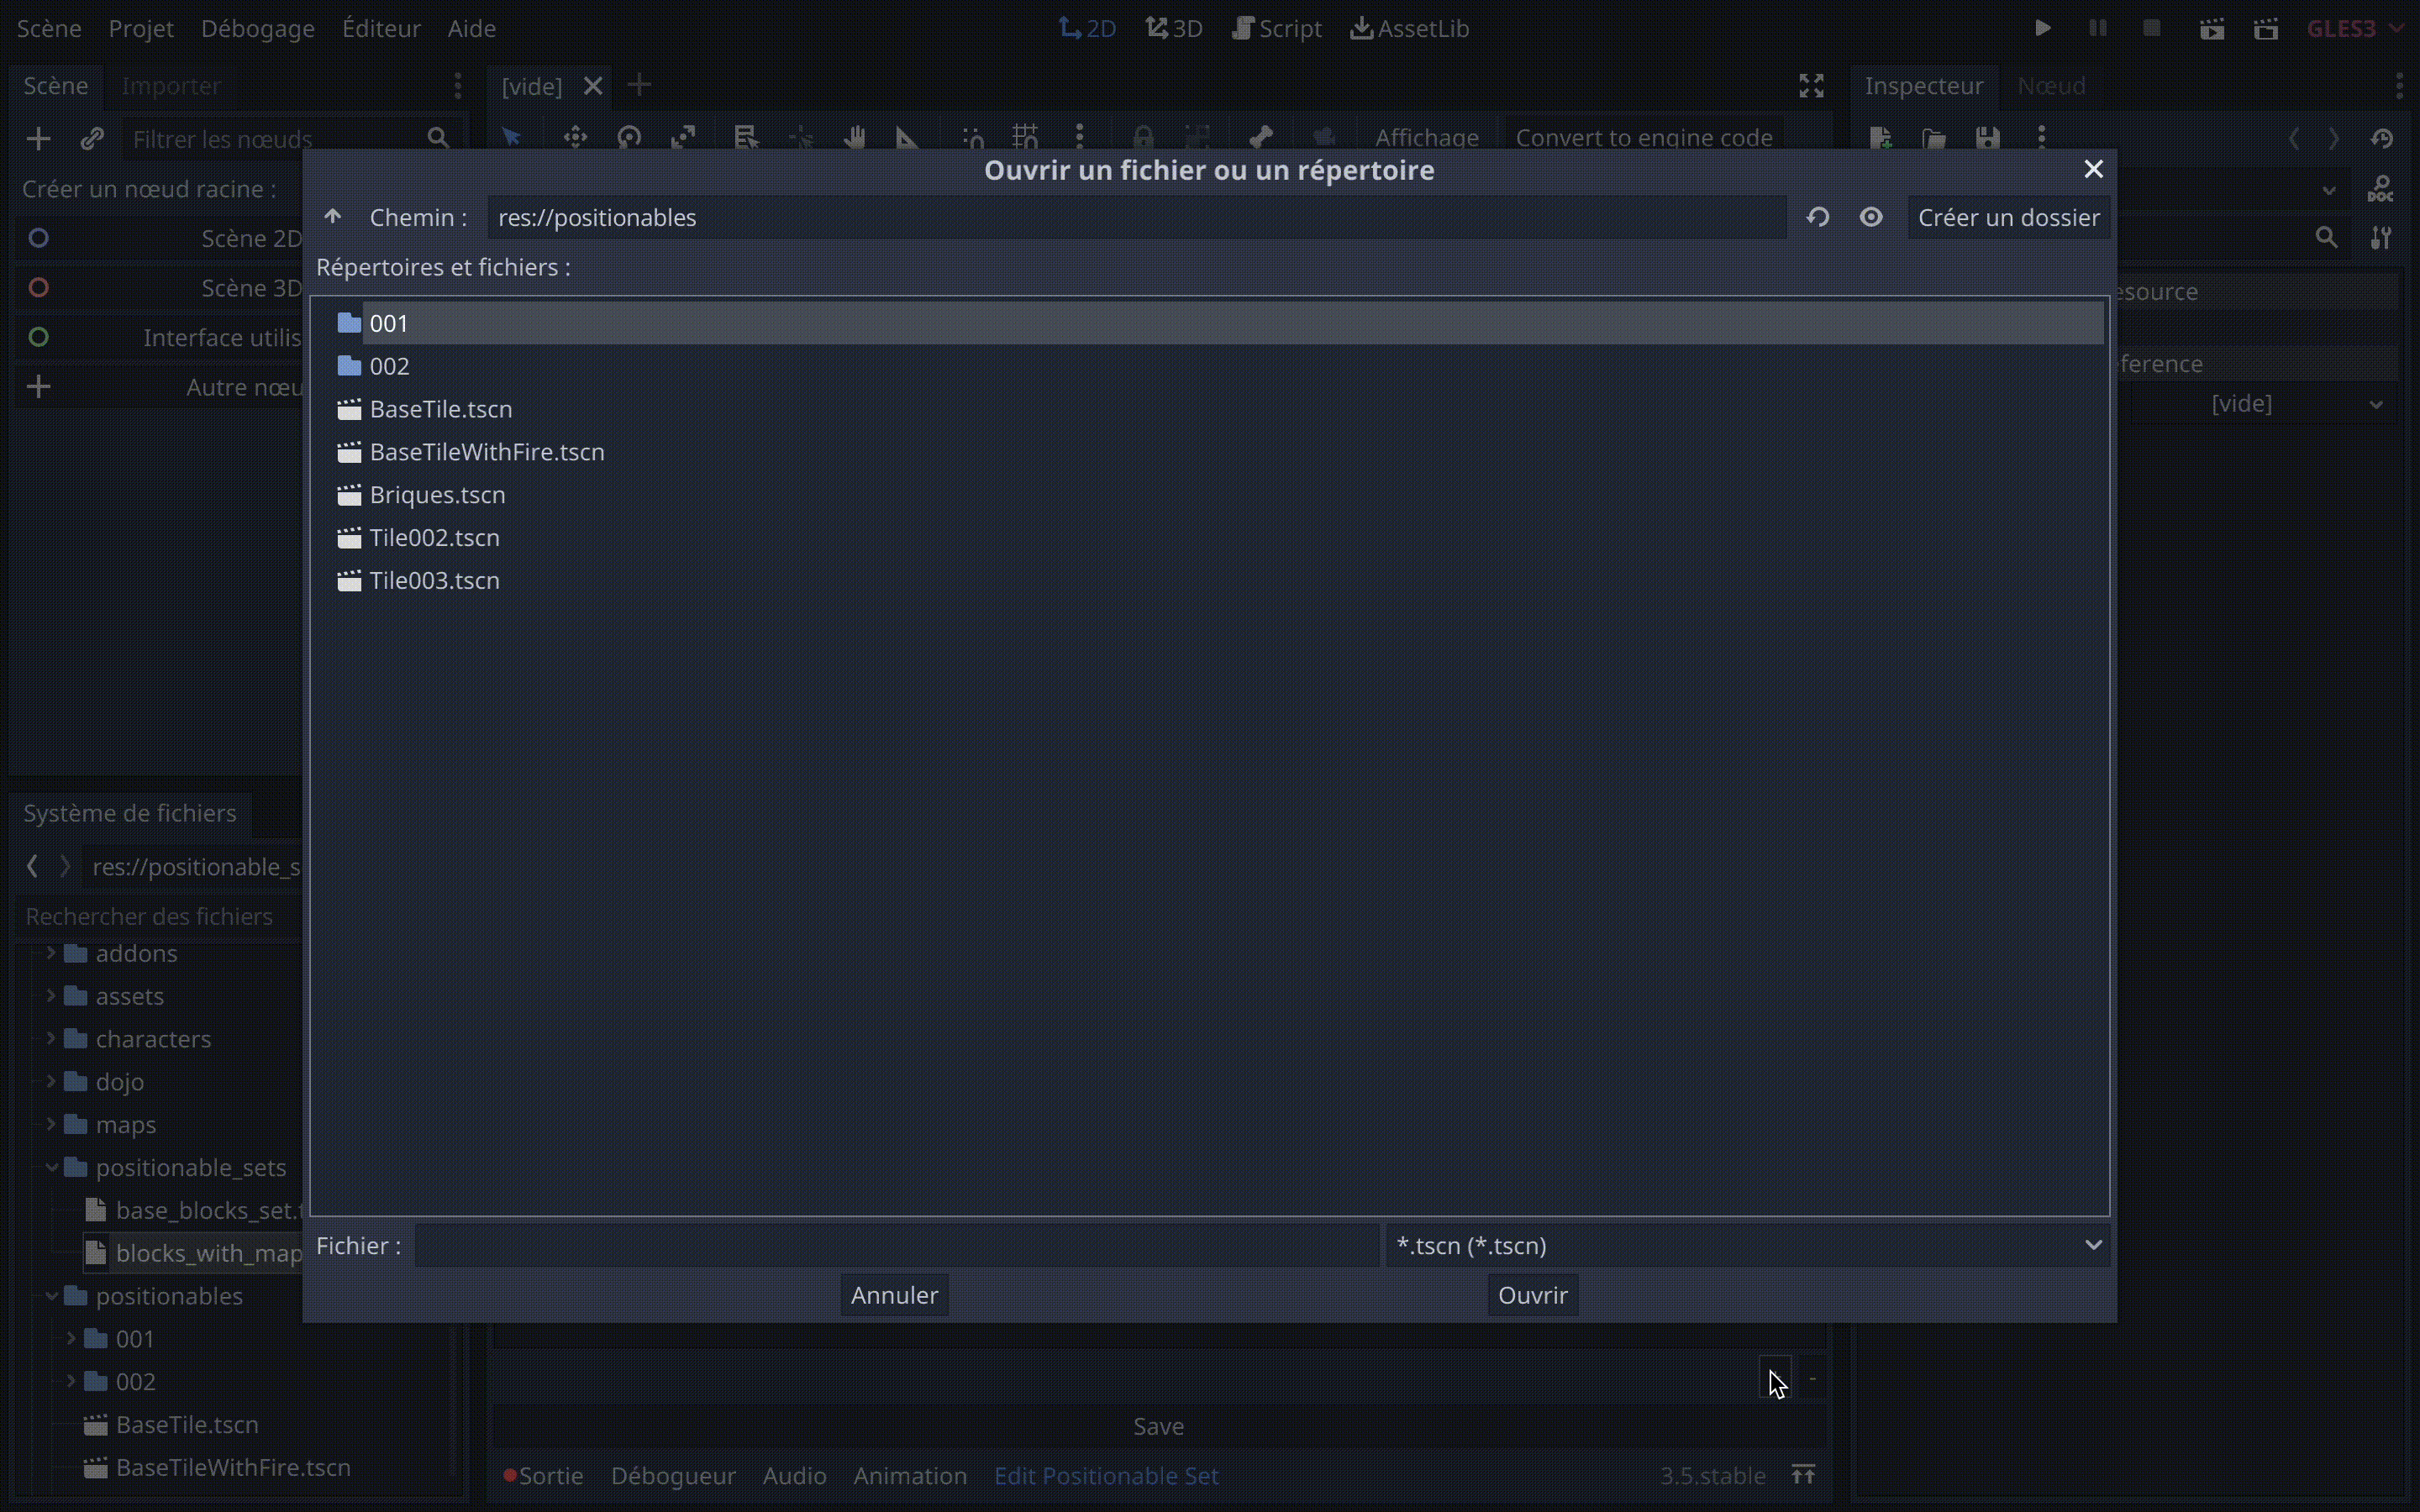Select Tile002.tscn in the file list
Screen dimensions: 2420x1512
(x=1220, y=538)
